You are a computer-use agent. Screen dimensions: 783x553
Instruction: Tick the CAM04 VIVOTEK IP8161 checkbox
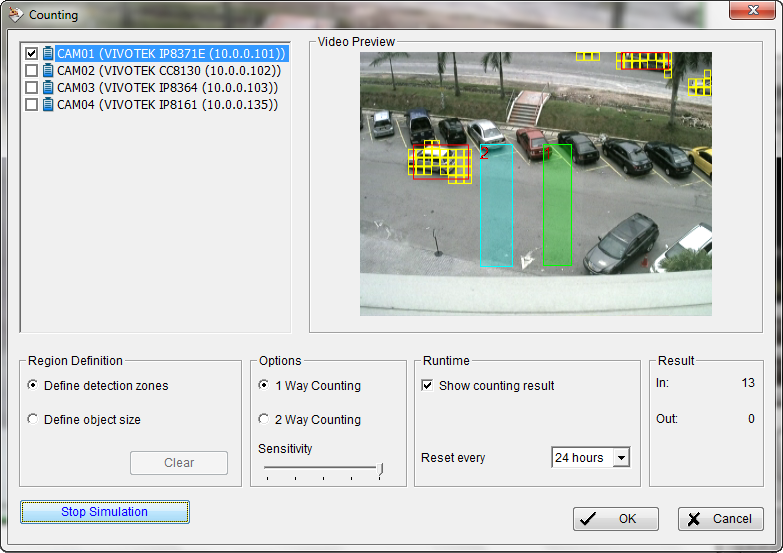[31, 104]
